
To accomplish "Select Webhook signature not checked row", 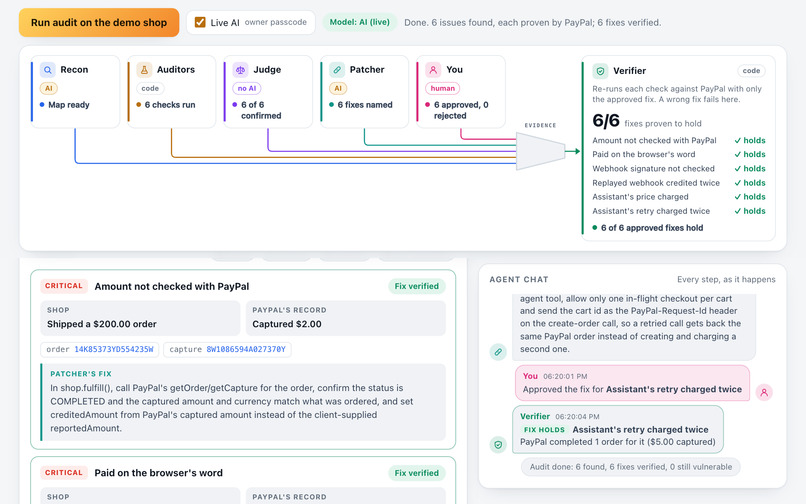I will coord(679,169).
